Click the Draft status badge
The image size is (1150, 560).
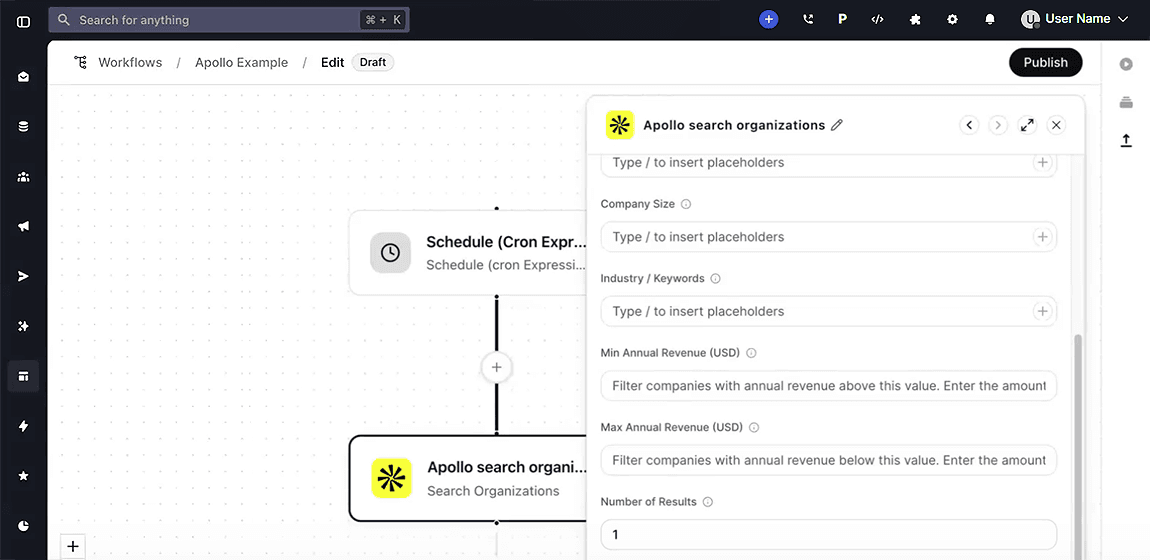point(373,62)
